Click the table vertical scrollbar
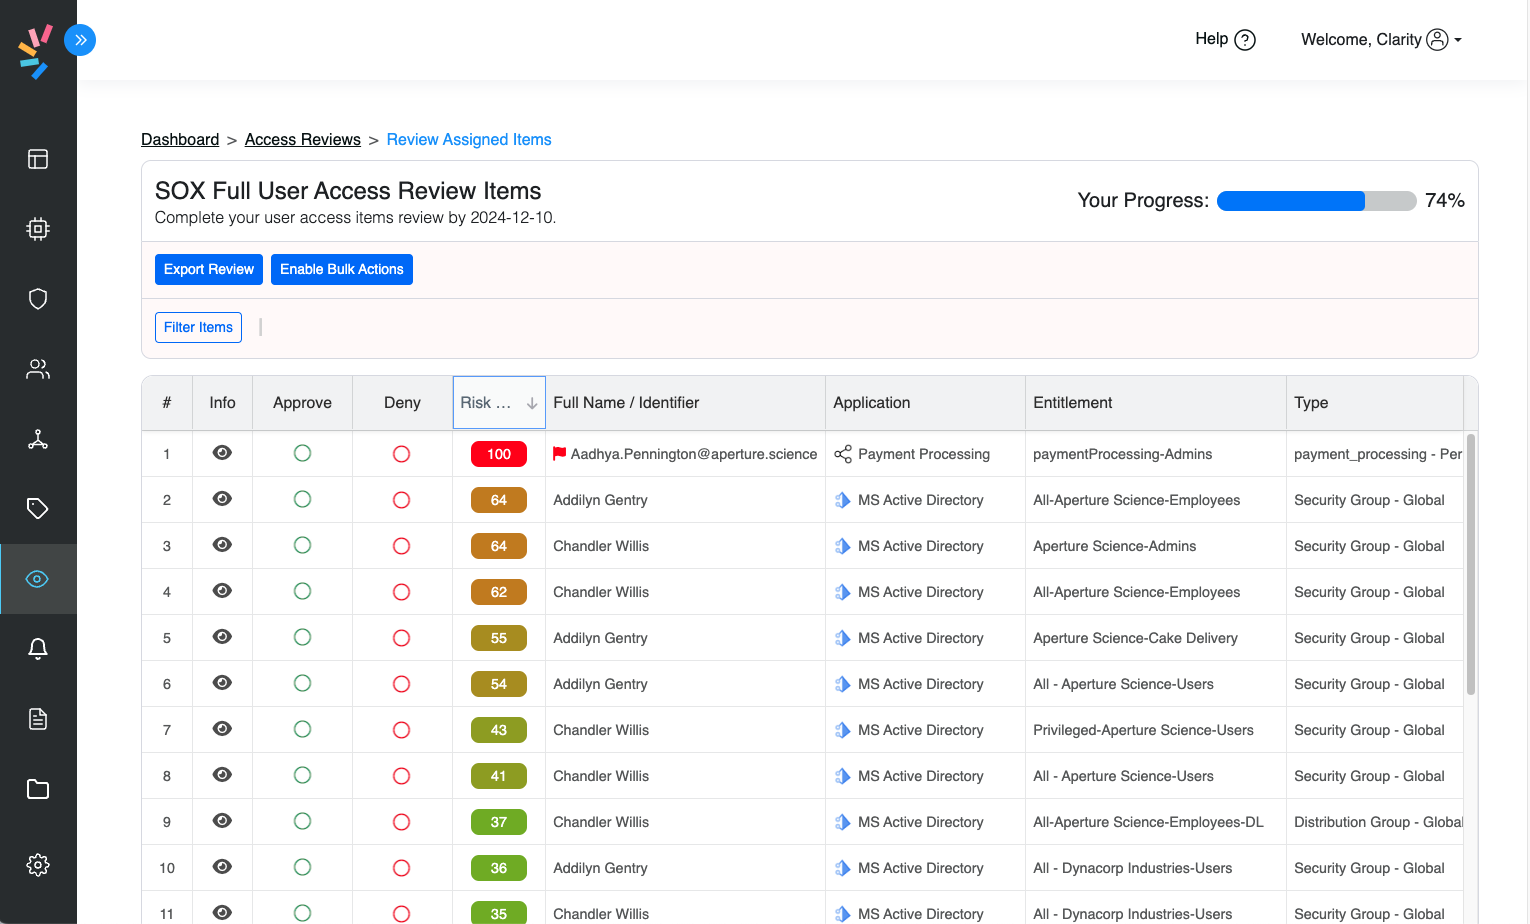Image resolution: width=1530 pixels, height=924 pixels. pyautogui.click(x=1470, y=564)
